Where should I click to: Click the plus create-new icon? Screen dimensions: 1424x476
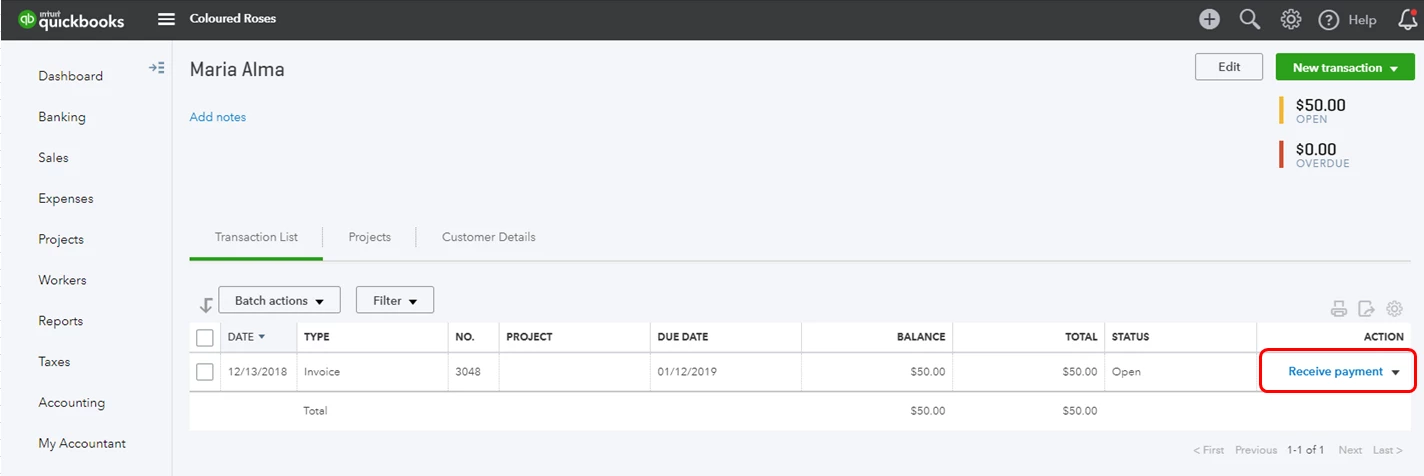point(1210,19)
